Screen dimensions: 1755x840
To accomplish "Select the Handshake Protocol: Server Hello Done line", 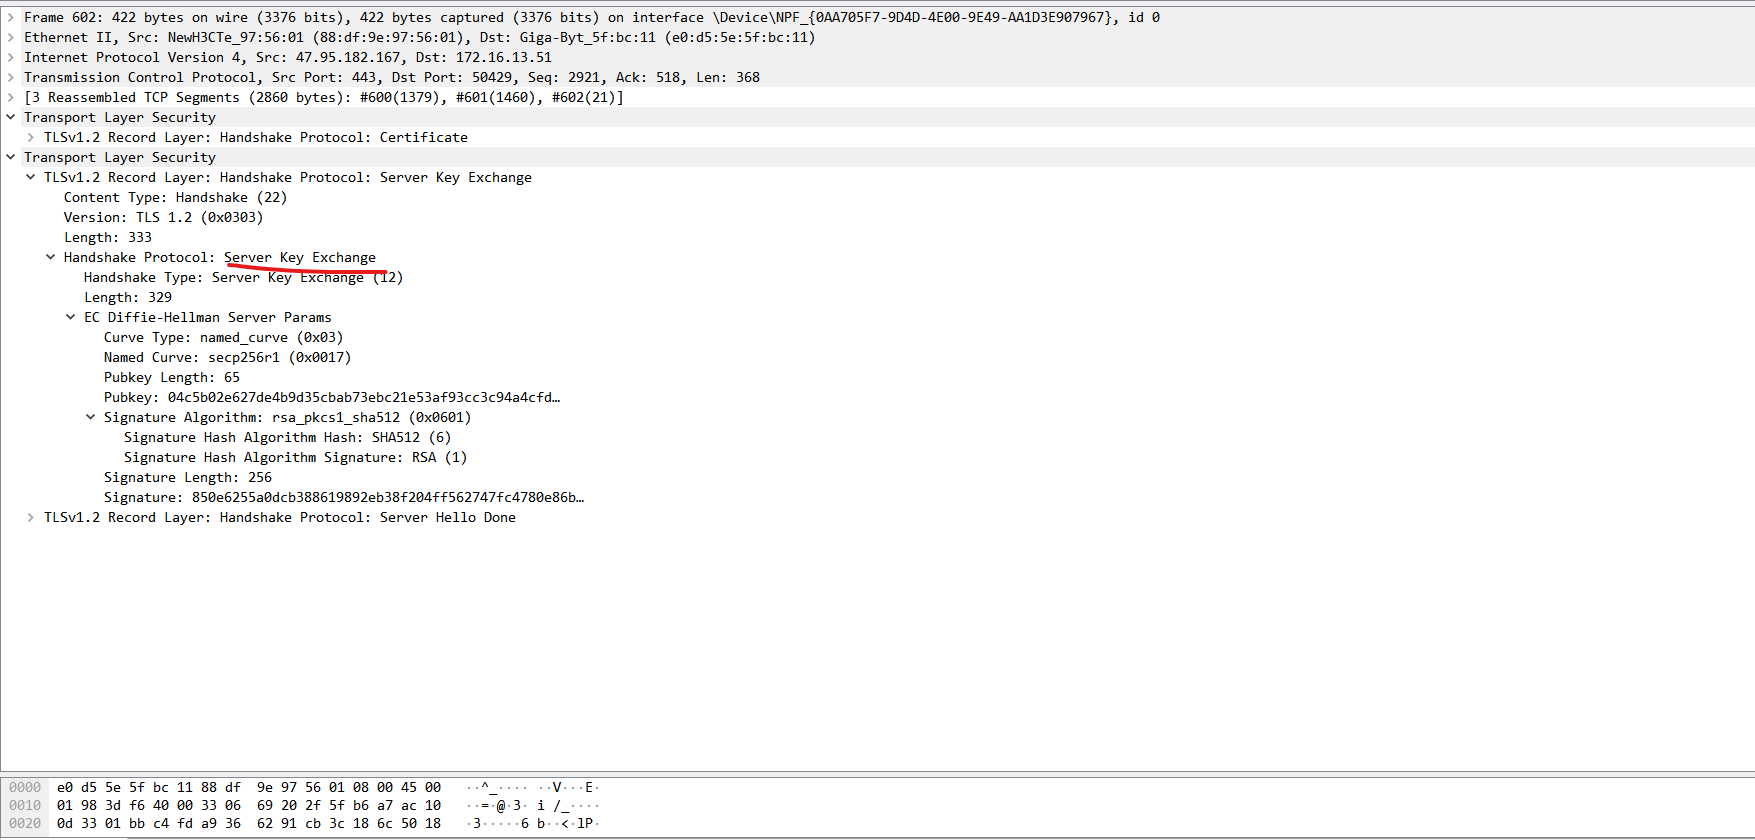I will [x=280, y=517].
